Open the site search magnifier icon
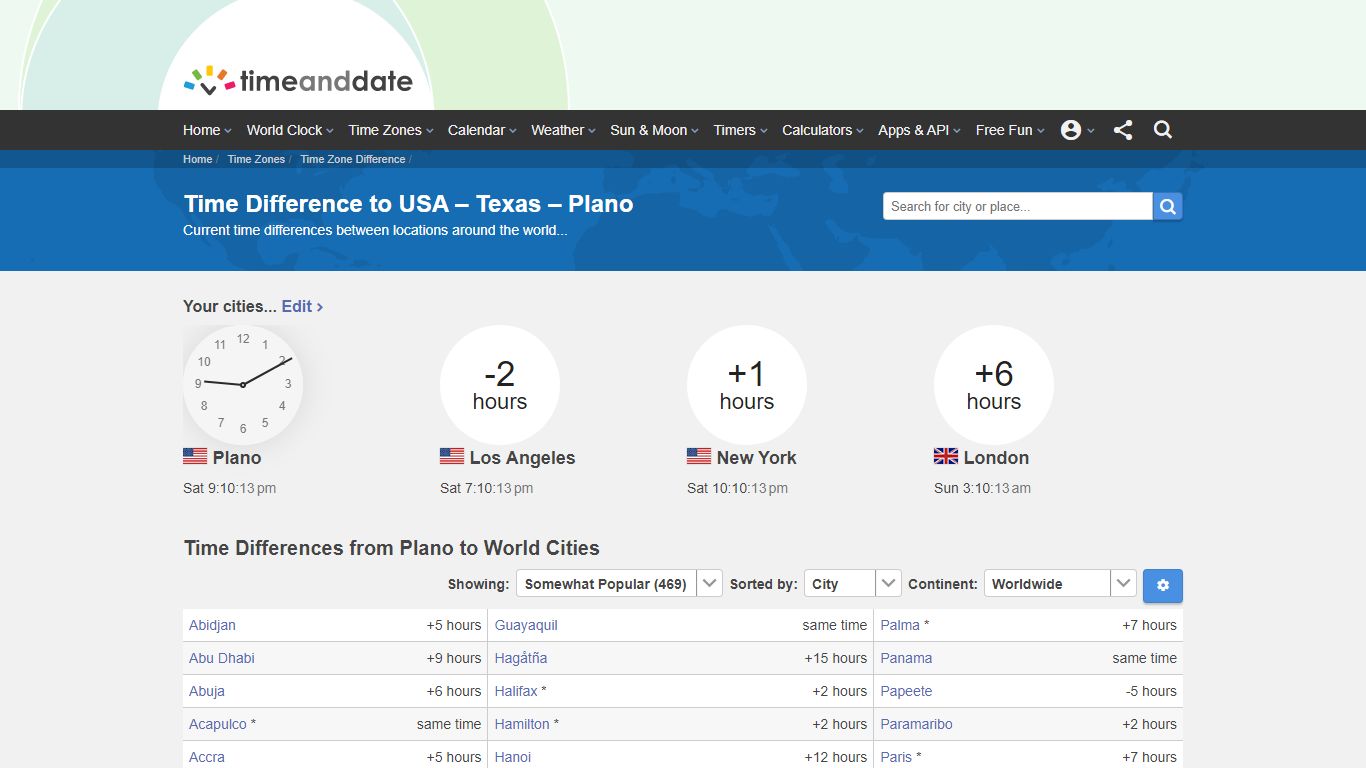This screenshot has height=768, width=1366. [x=1163, y=130]
